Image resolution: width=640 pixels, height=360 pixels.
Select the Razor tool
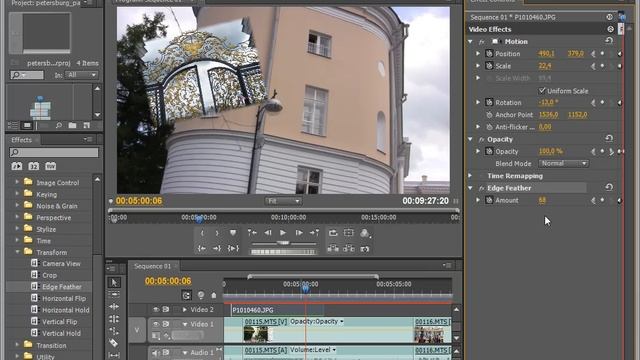[x=114, y=343]
